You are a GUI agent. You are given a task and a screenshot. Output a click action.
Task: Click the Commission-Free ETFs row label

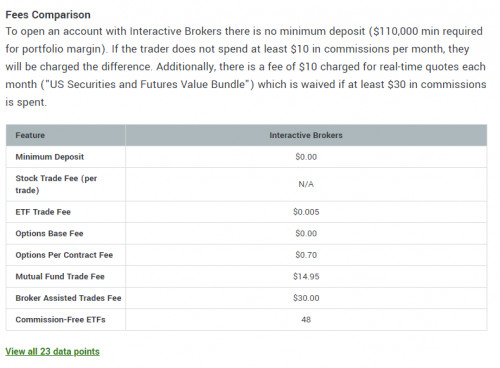tap(60, 320)
